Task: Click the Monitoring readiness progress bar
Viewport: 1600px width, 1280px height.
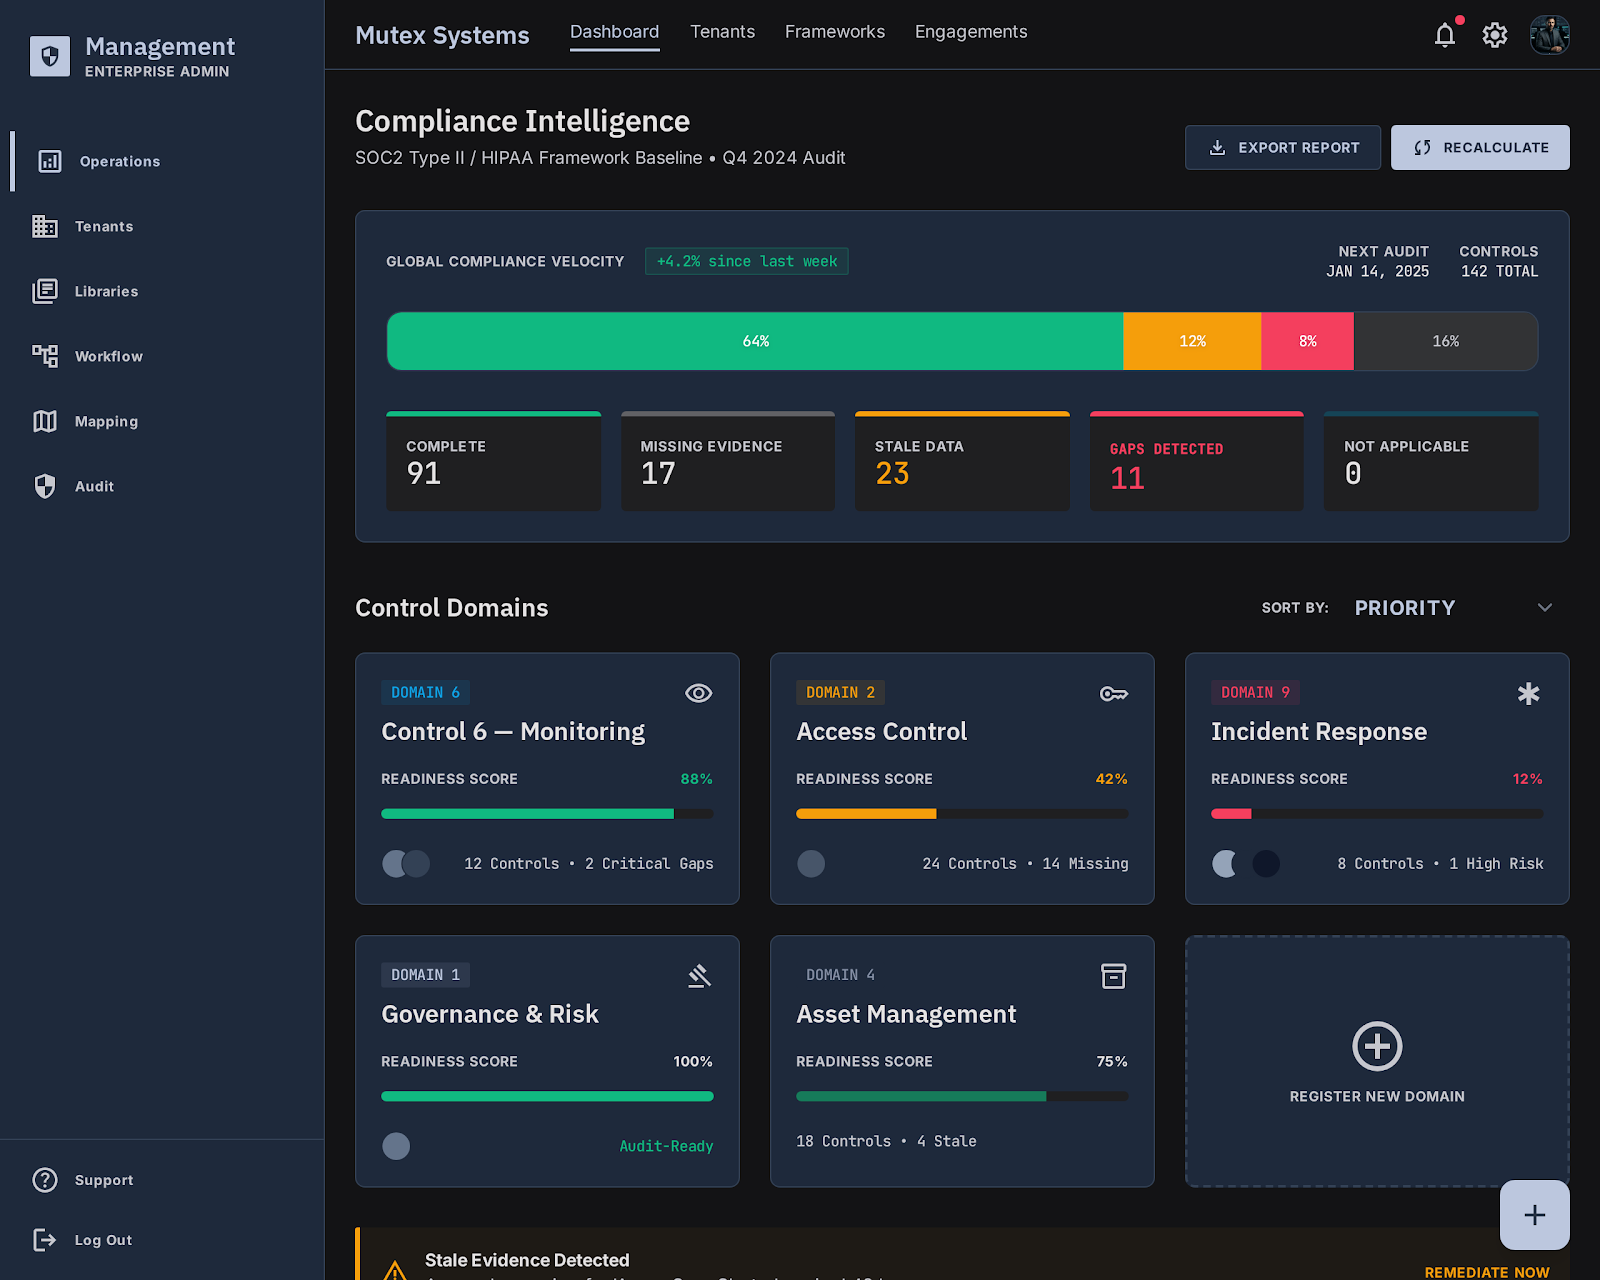Action: [x=547, y=814]
